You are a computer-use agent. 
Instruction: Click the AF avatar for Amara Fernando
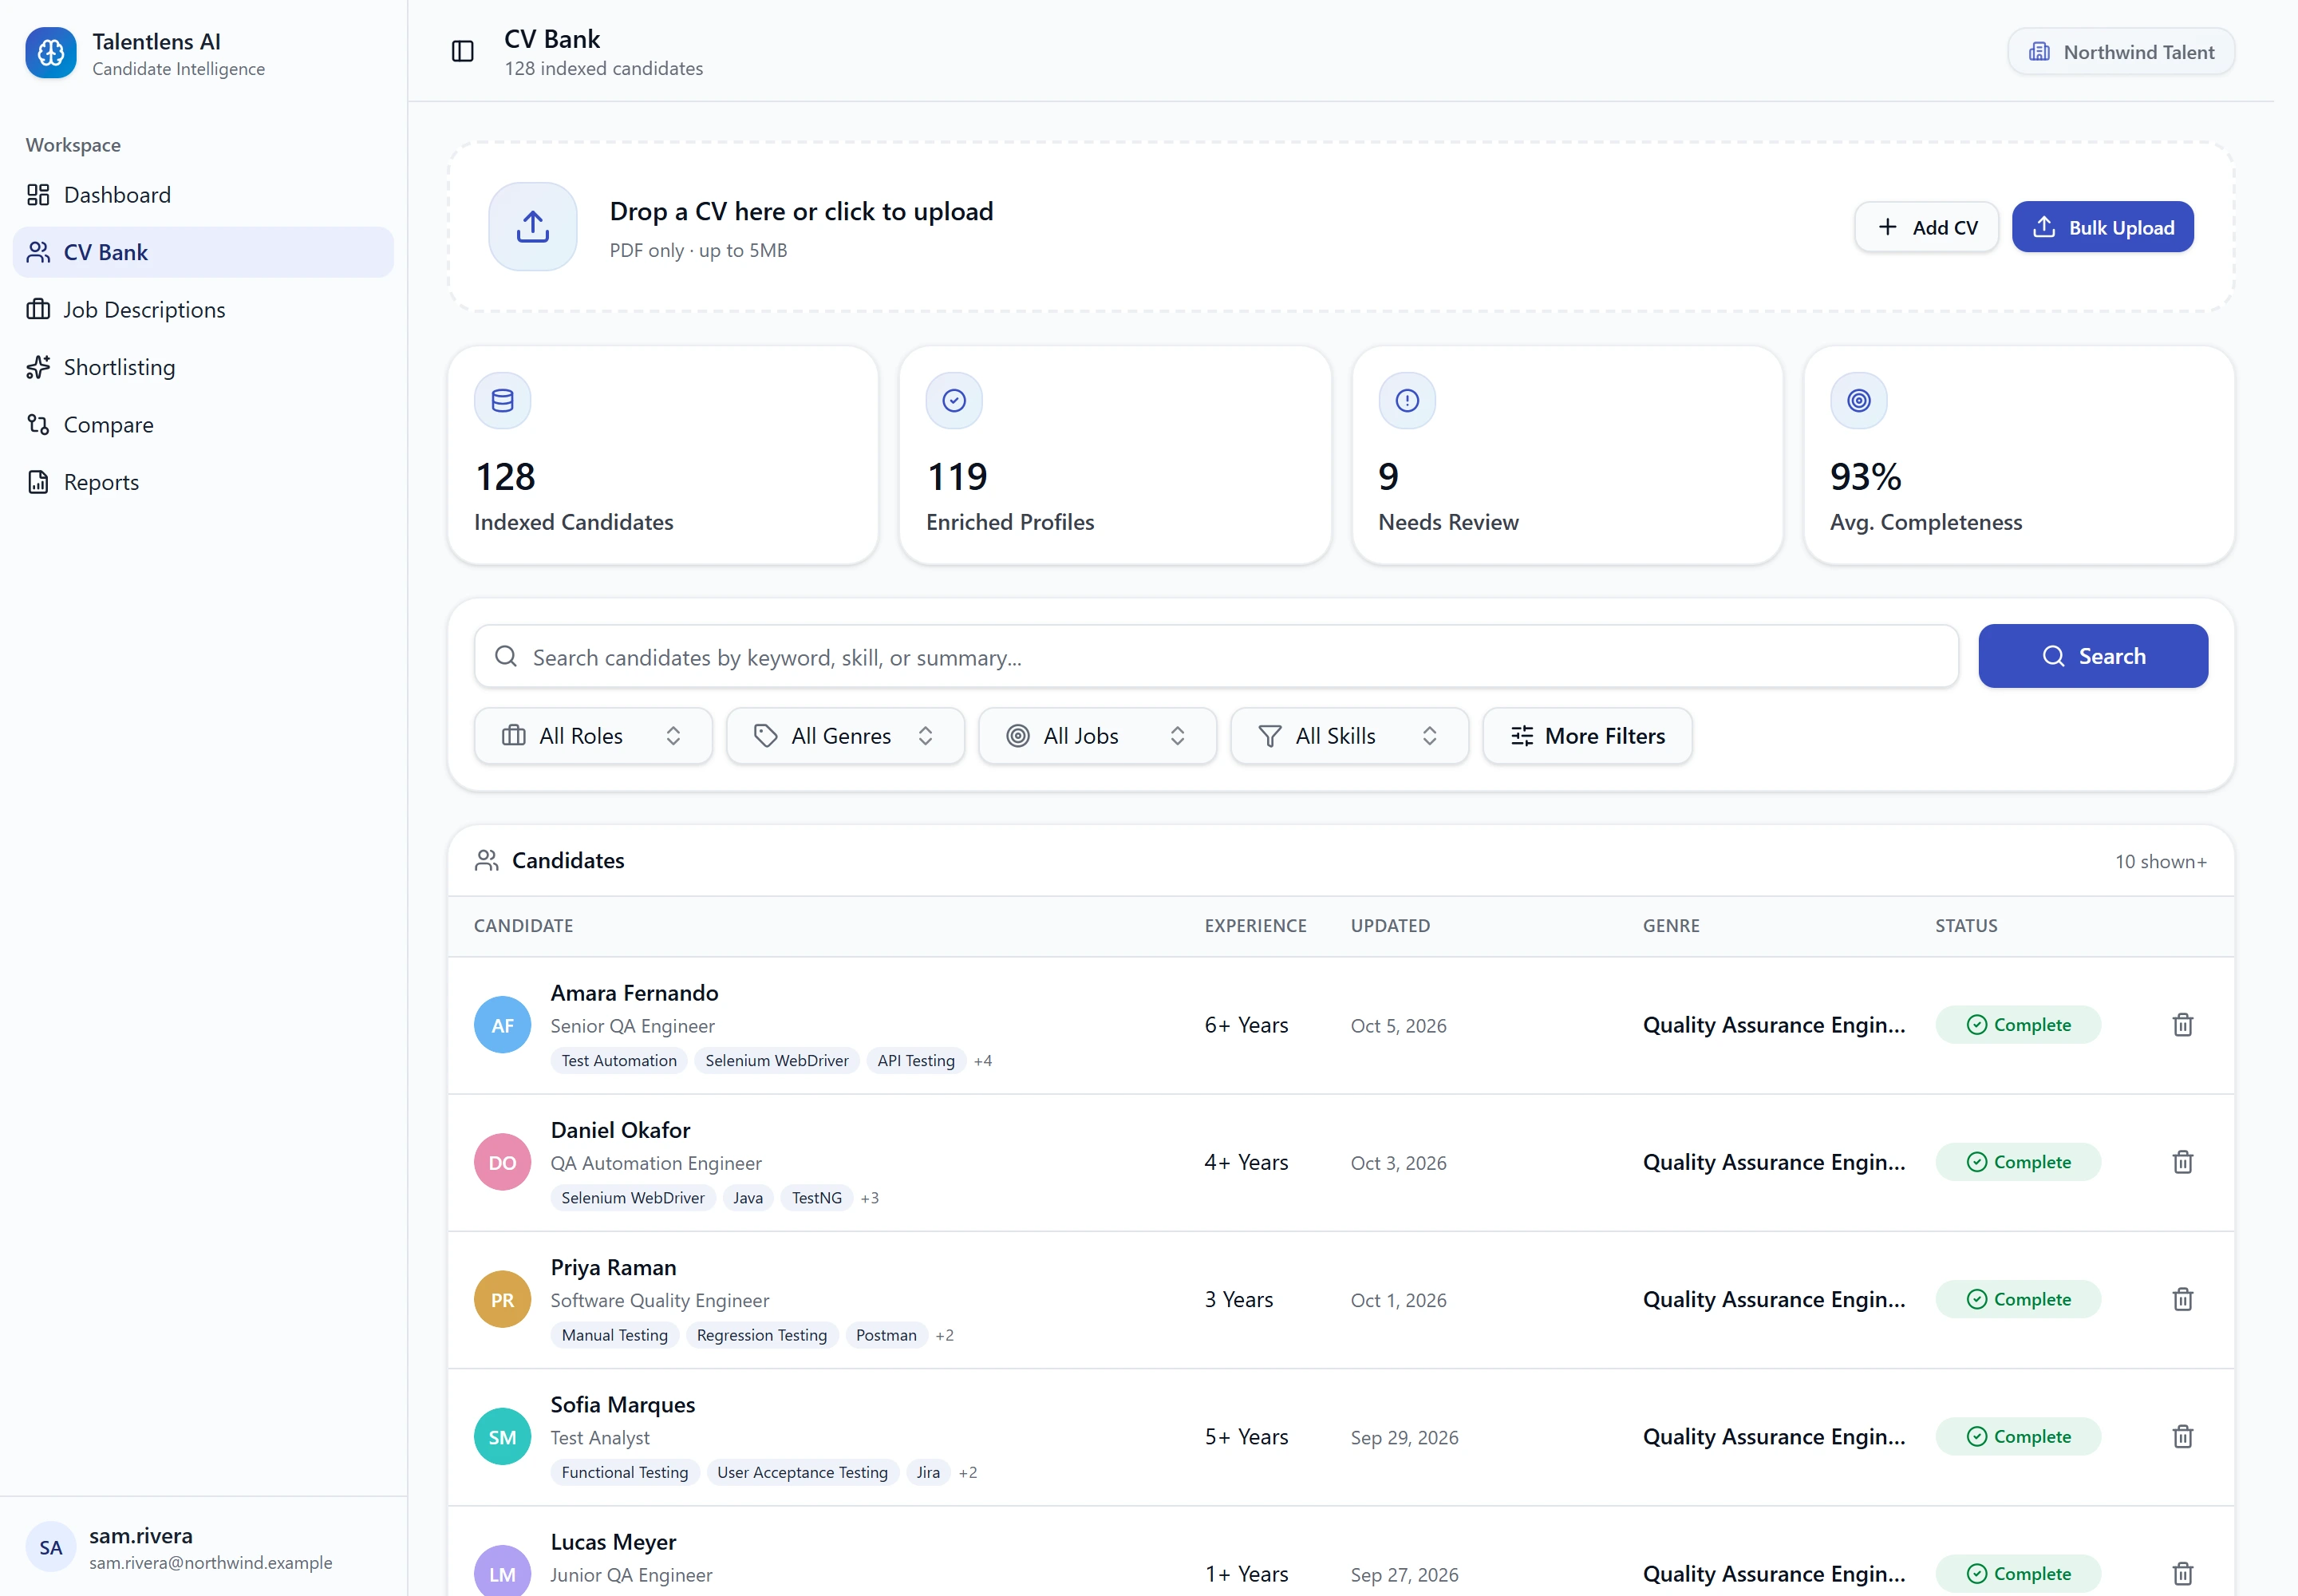(x=502, y=1025)
